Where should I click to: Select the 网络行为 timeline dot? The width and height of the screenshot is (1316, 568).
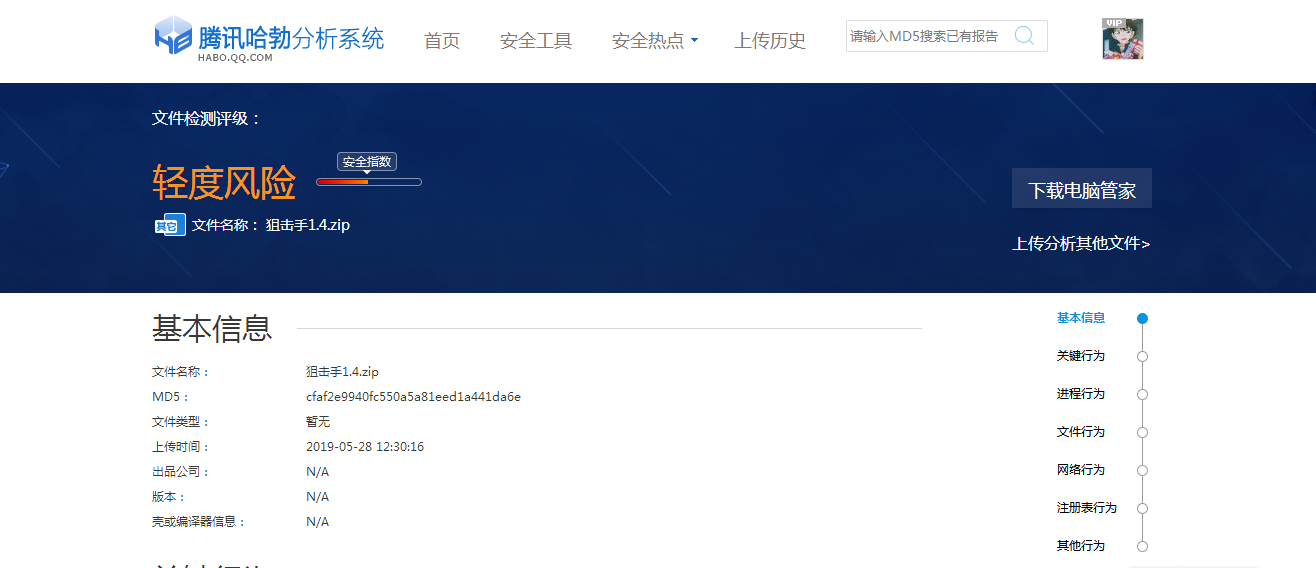coord(1142,470)
